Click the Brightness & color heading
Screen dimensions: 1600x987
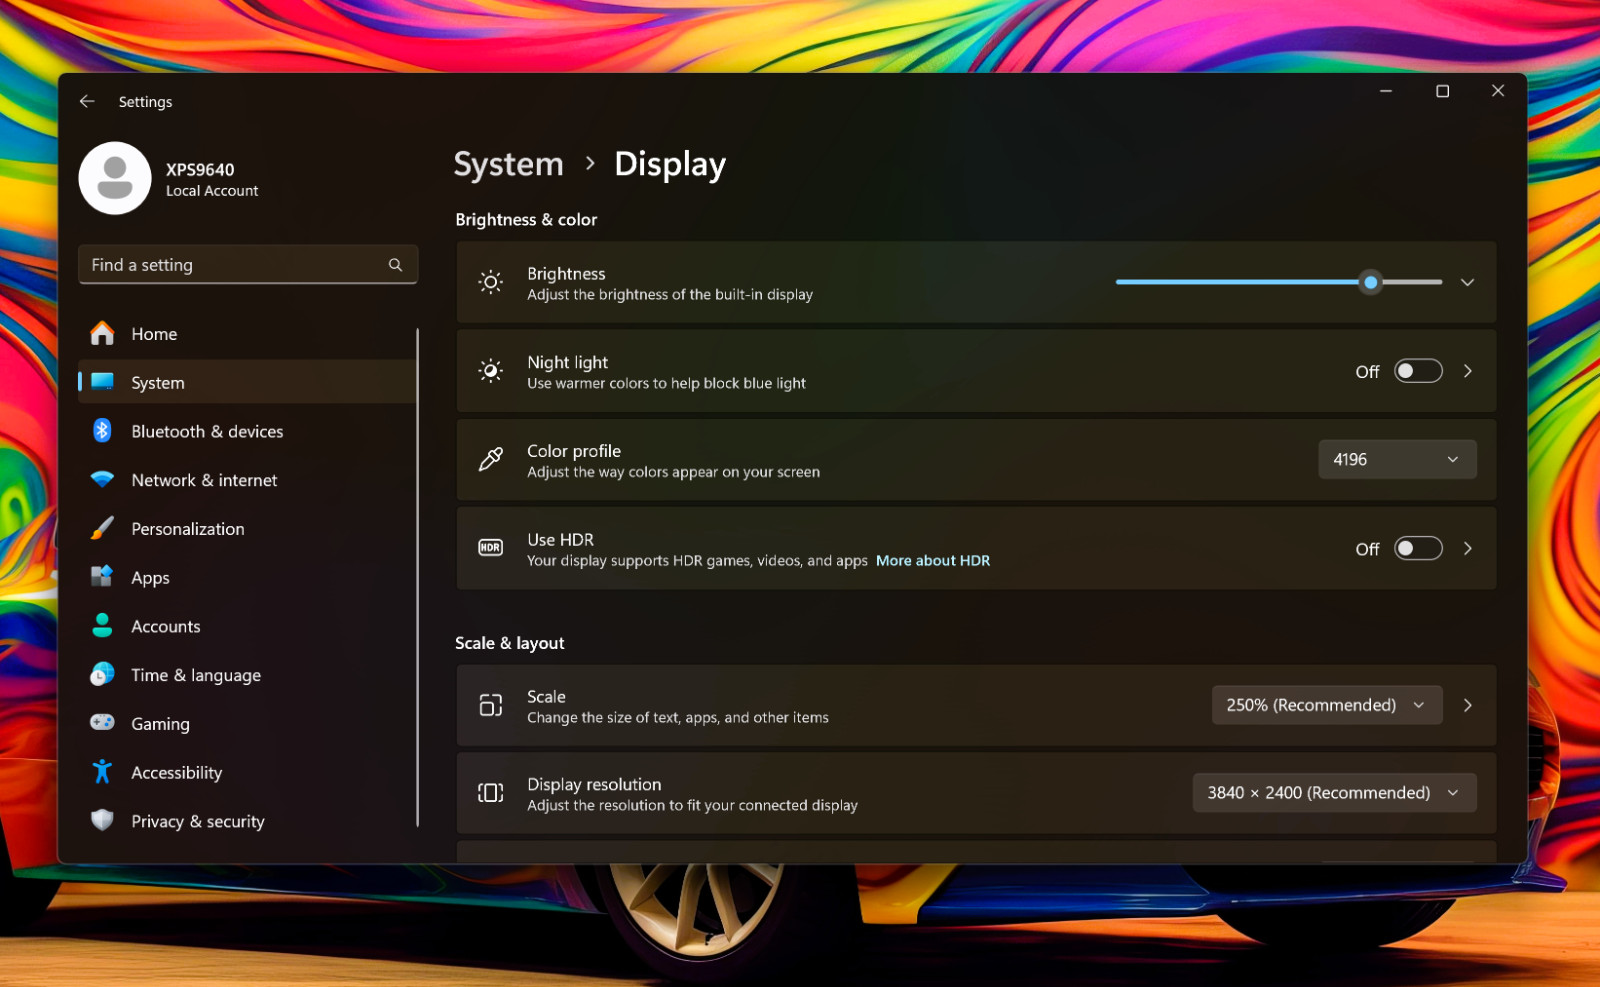coord(526,220)
